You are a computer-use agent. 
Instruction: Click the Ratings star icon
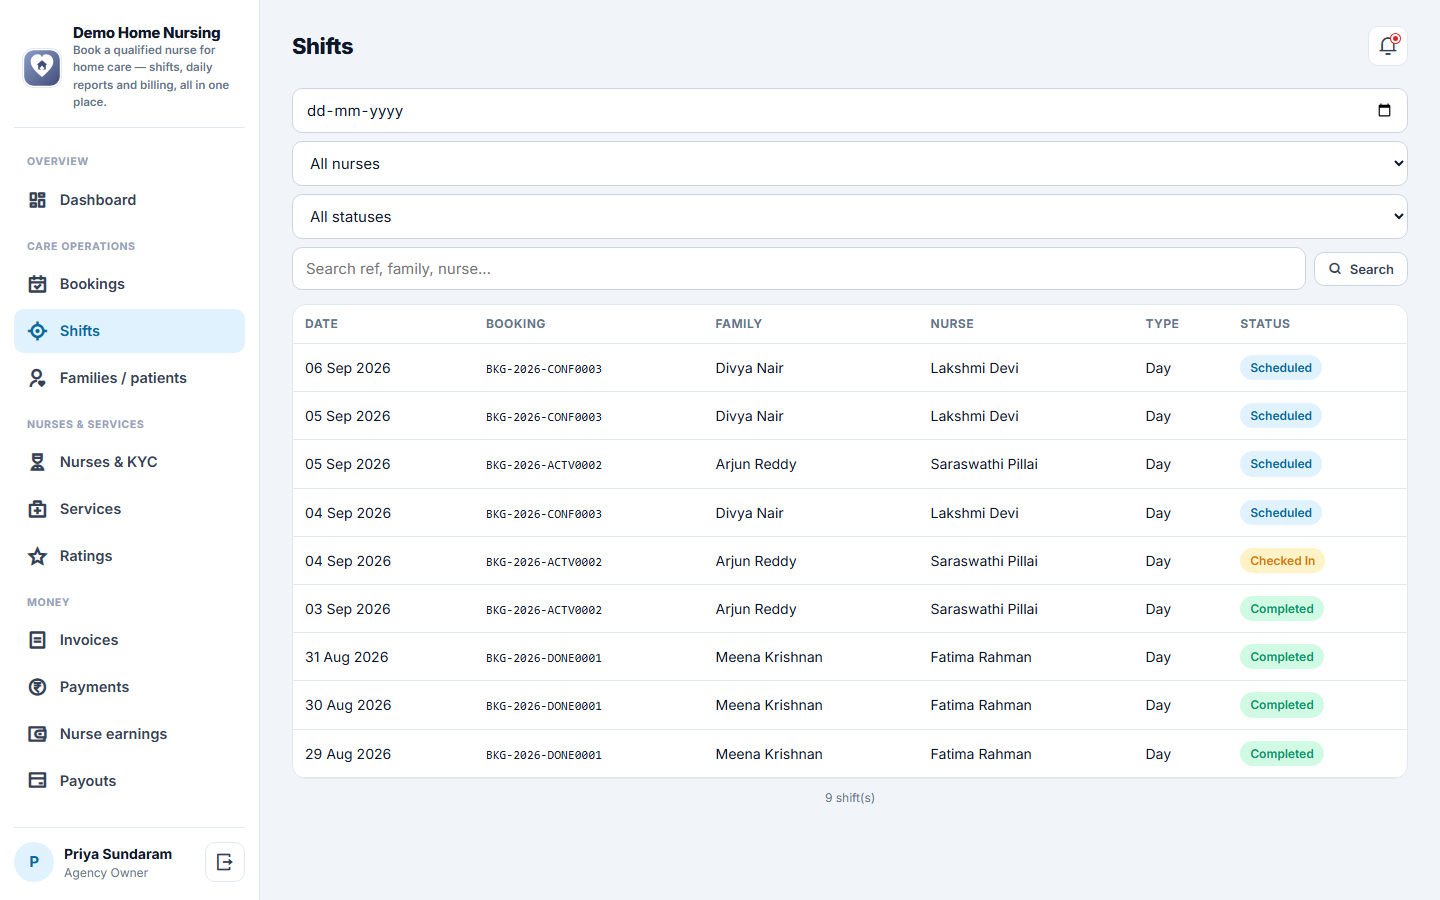pyautogui.click(x=38, y=556)
